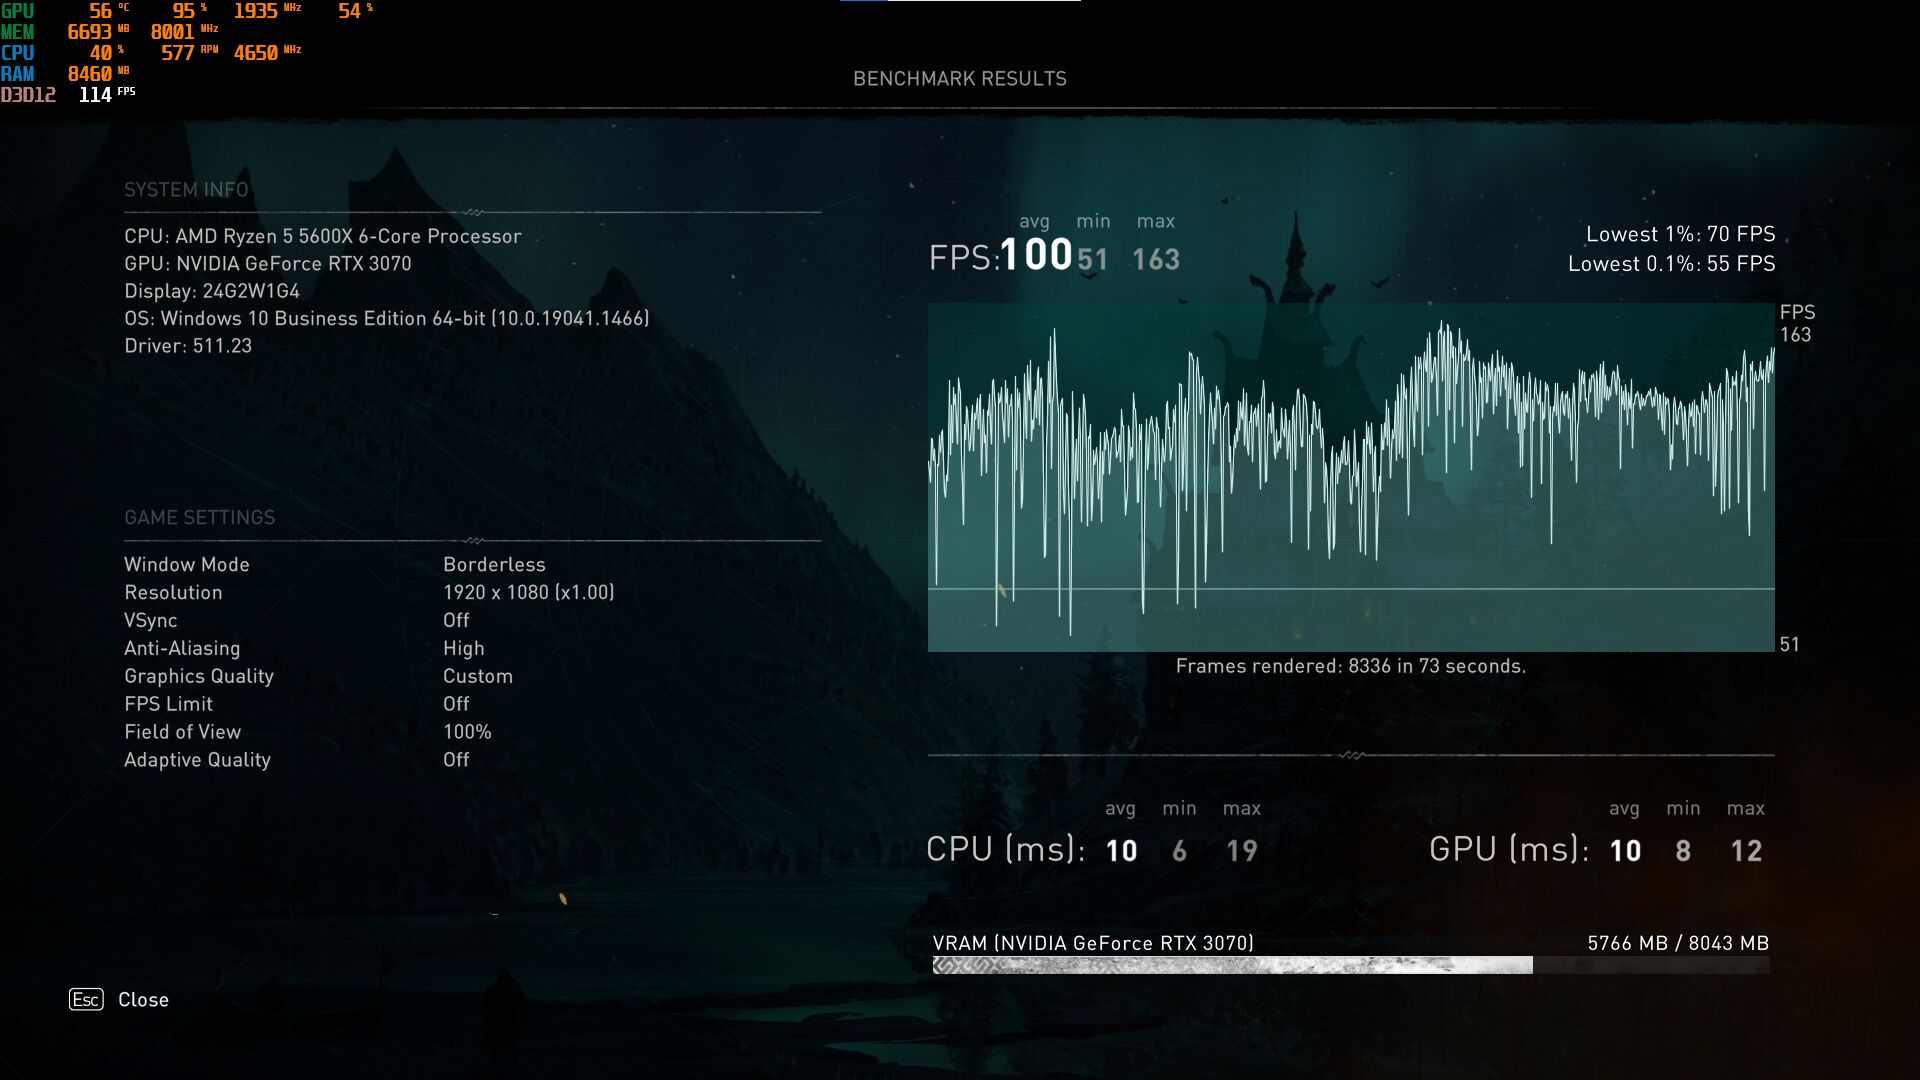Click the 1920 x 1080 (x1.00) value

pyautogui.click(x=529, y=592)
